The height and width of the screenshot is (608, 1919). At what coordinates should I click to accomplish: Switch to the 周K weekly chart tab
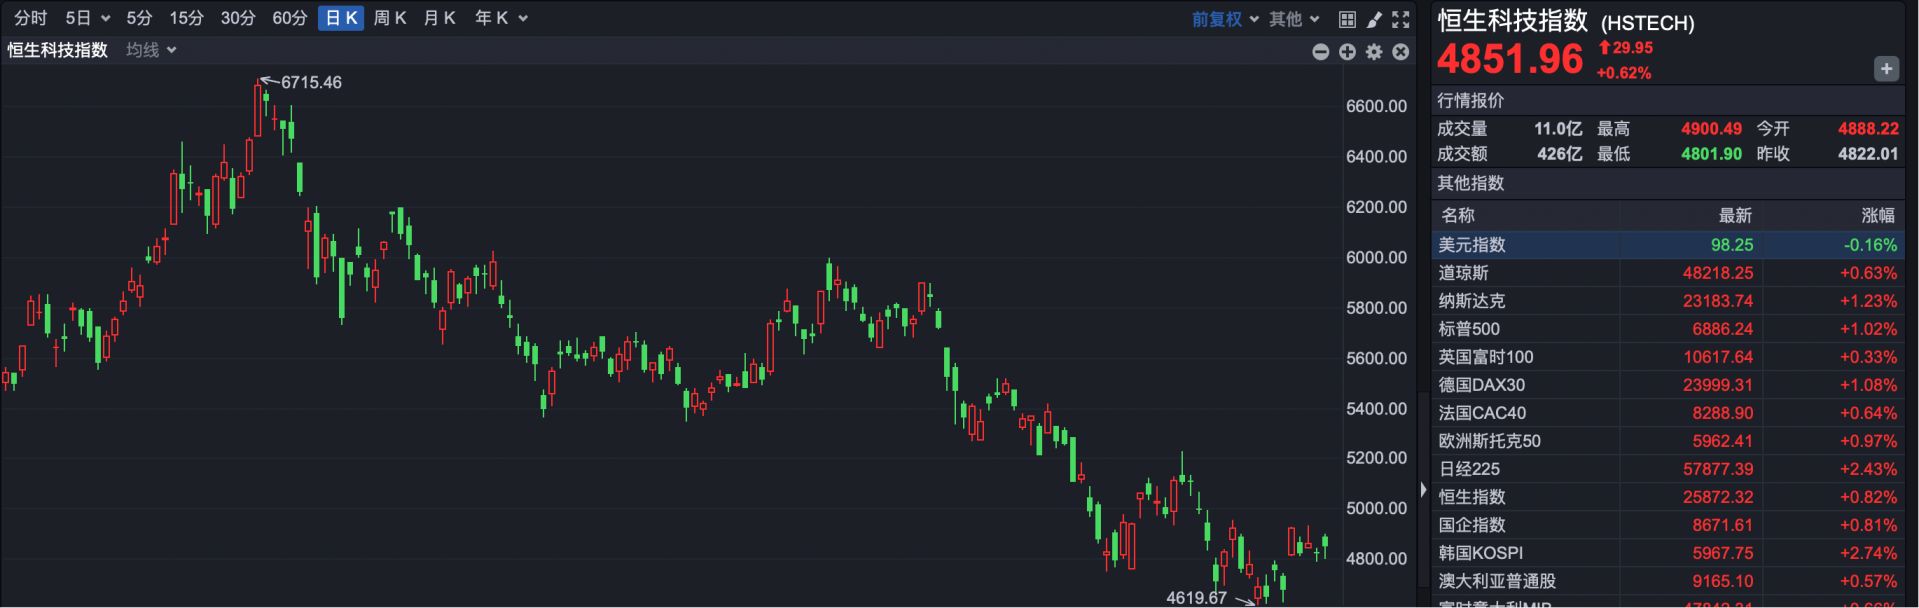[x=389, y=18]
